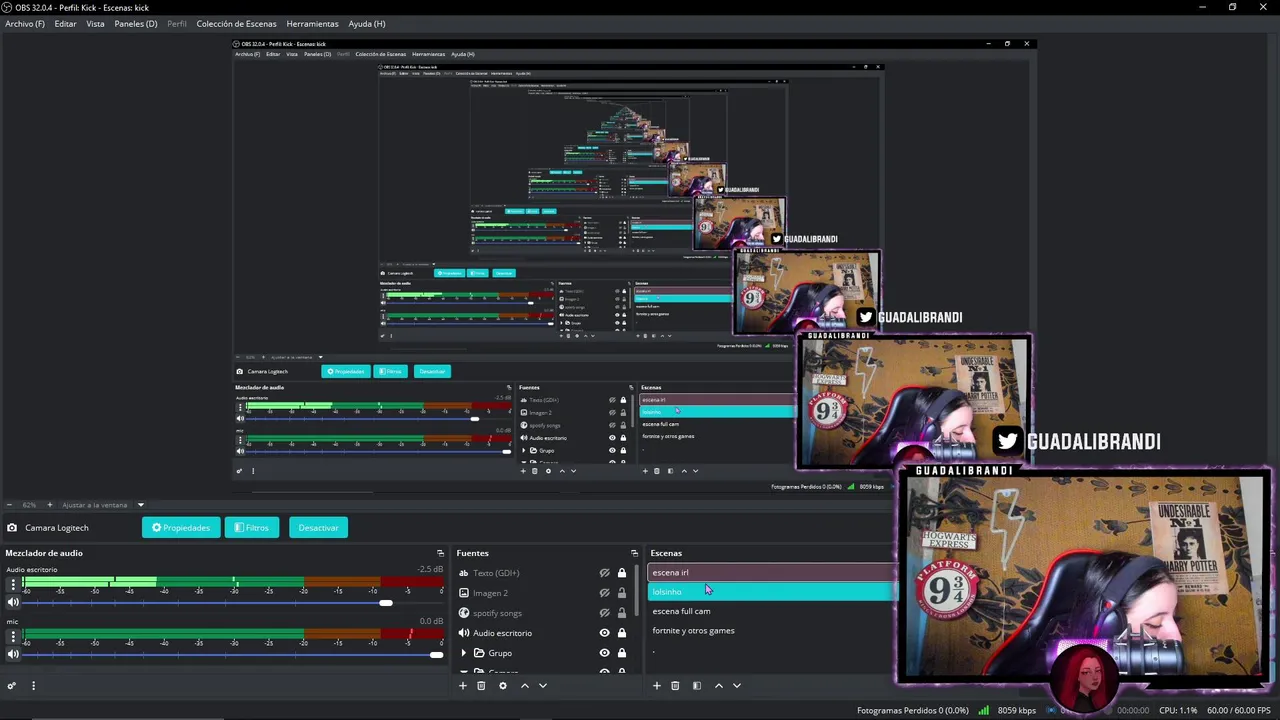This screenshot has width=1280, height=720.
Task: Select the escena irl scene
Action: pyautogui.click(x=772, y=573)
